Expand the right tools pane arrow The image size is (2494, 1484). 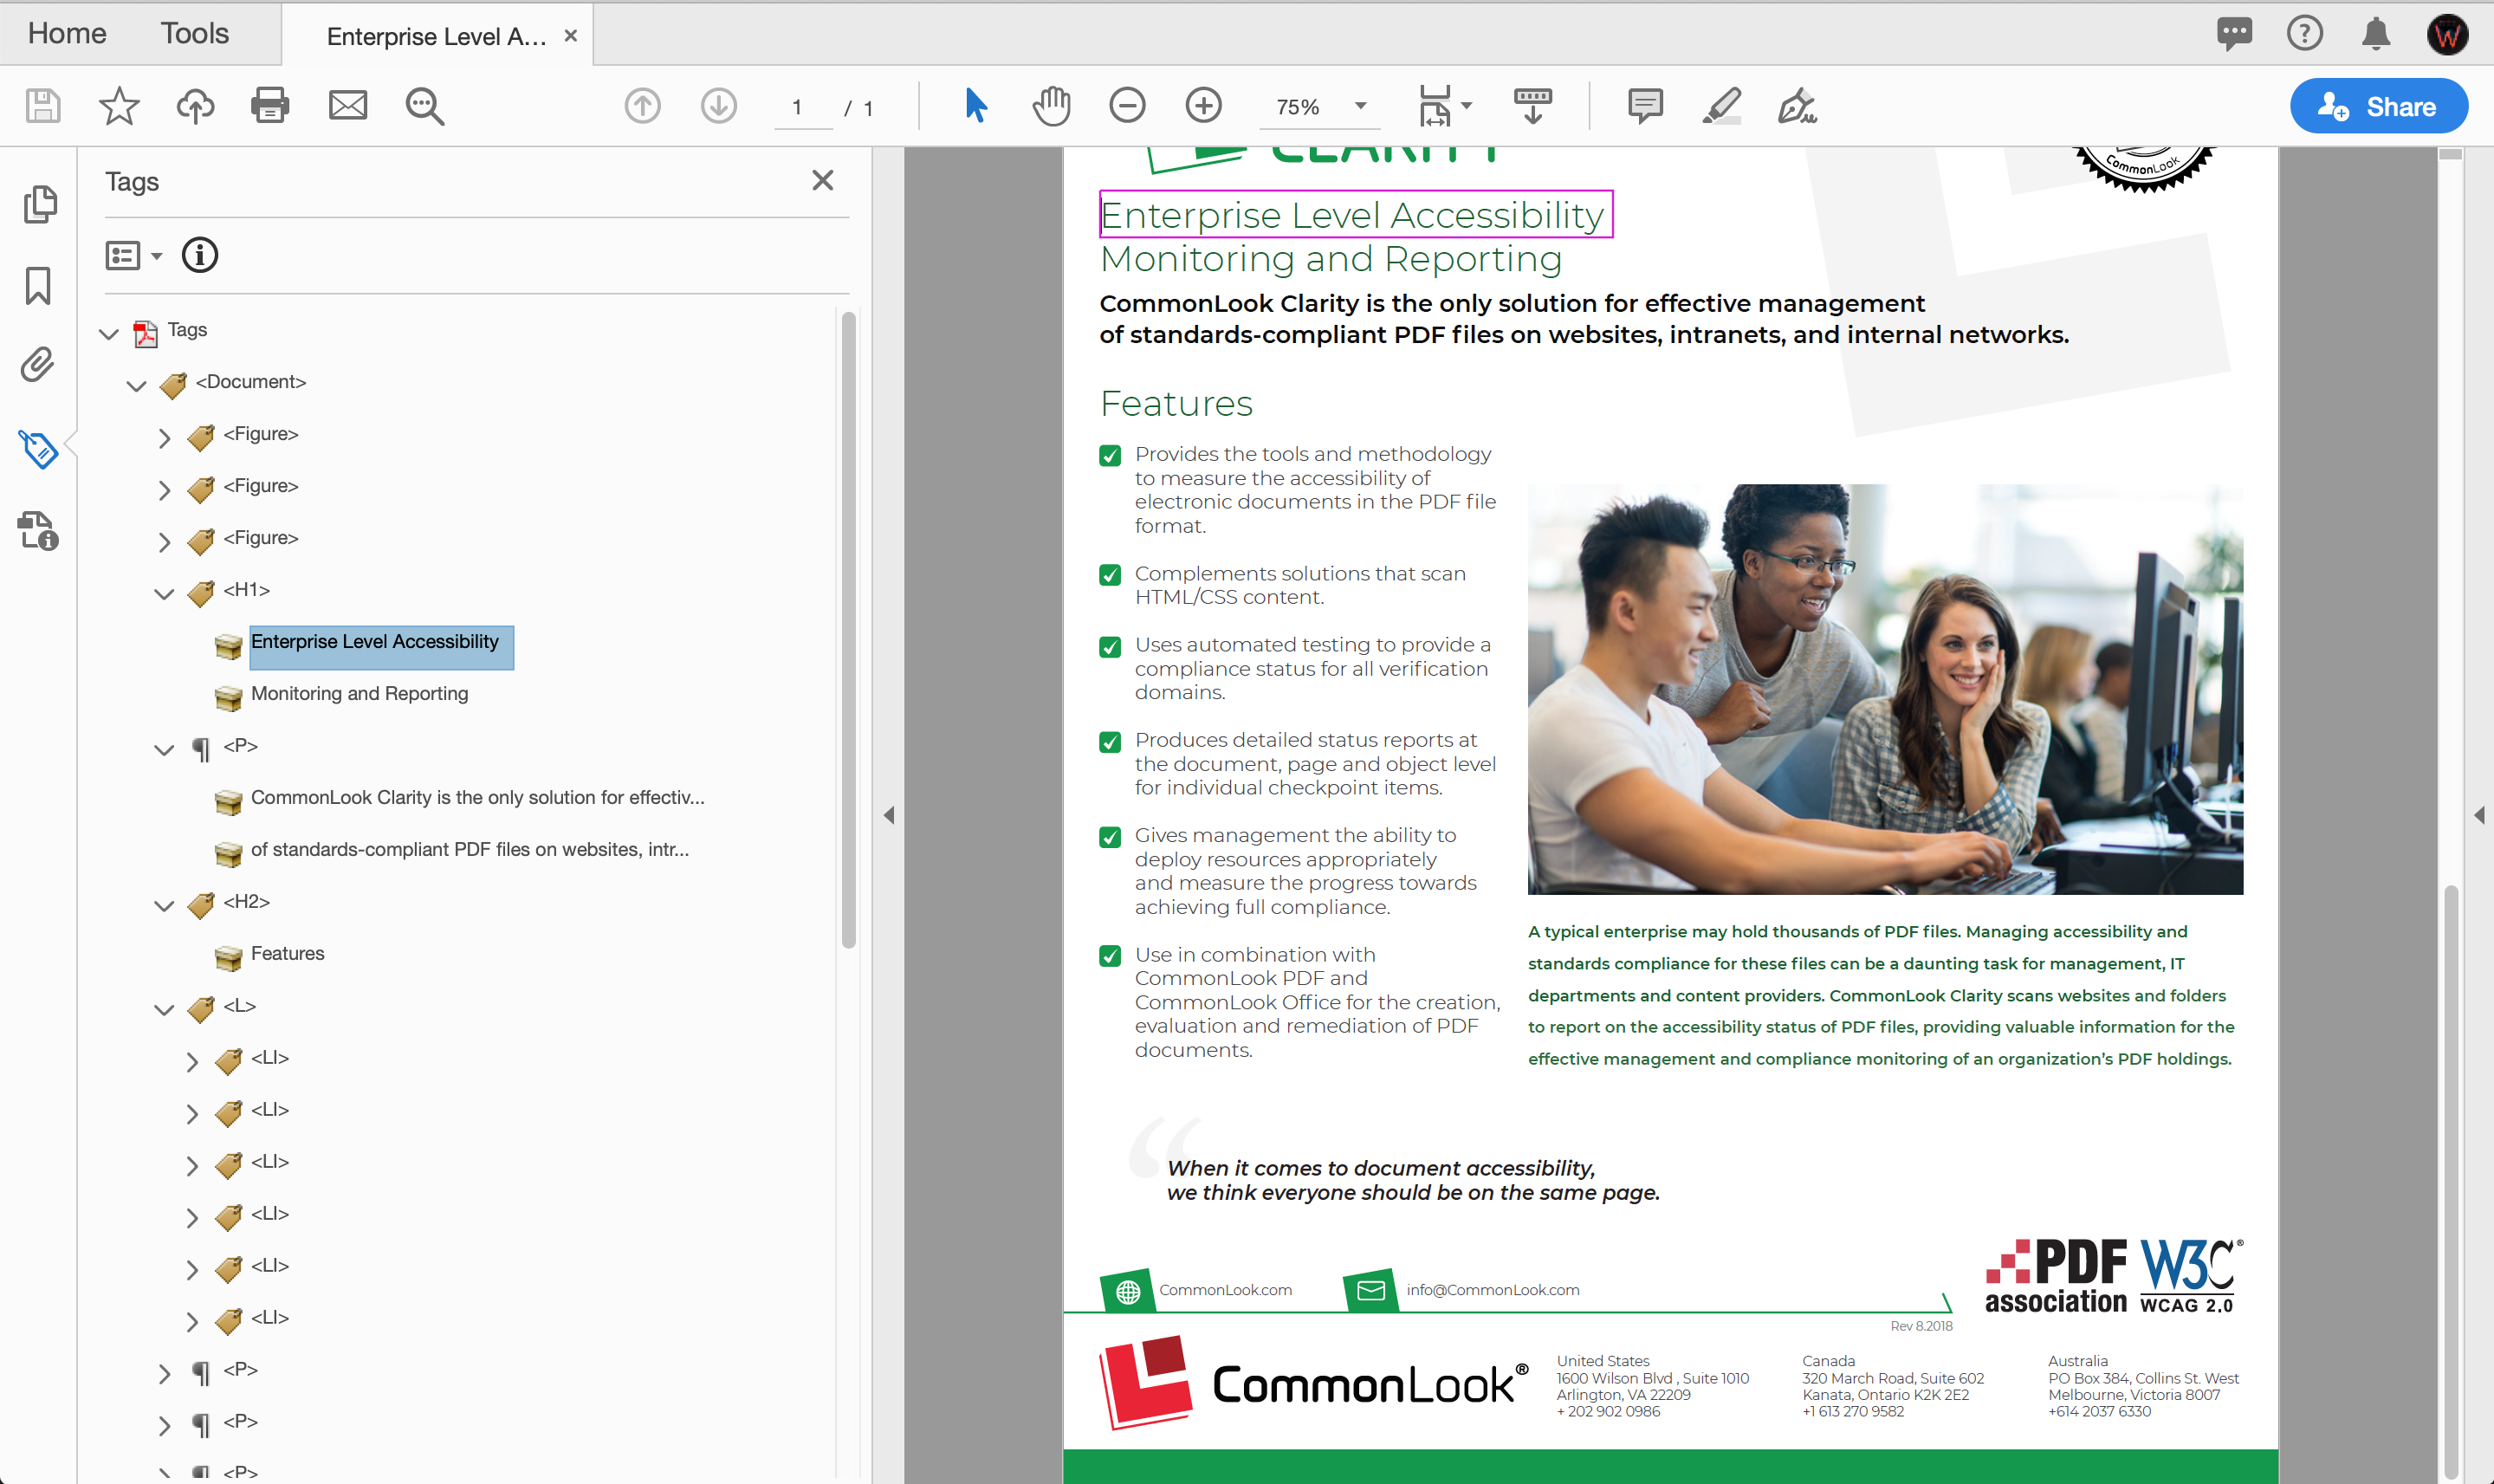pyautogui.click(x=2479, y=815)
